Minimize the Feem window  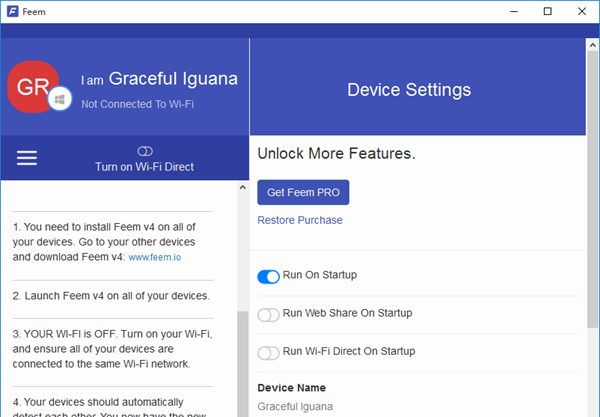tap(514, 11)
